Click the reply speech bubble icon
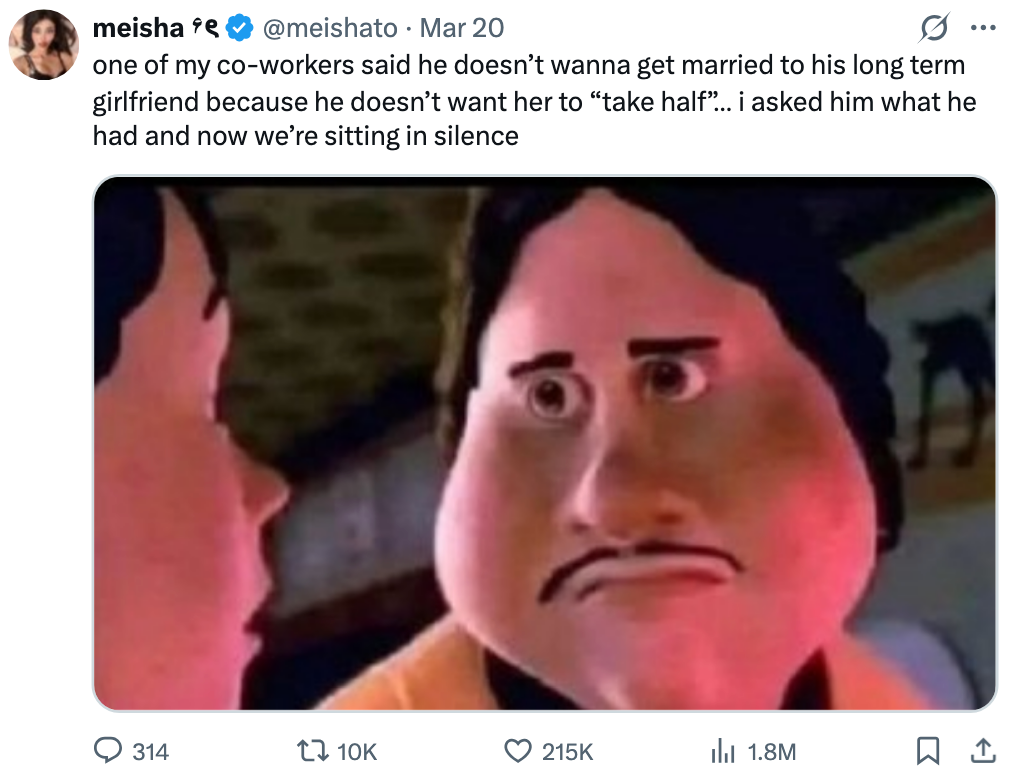 click(x=107, y=750)
